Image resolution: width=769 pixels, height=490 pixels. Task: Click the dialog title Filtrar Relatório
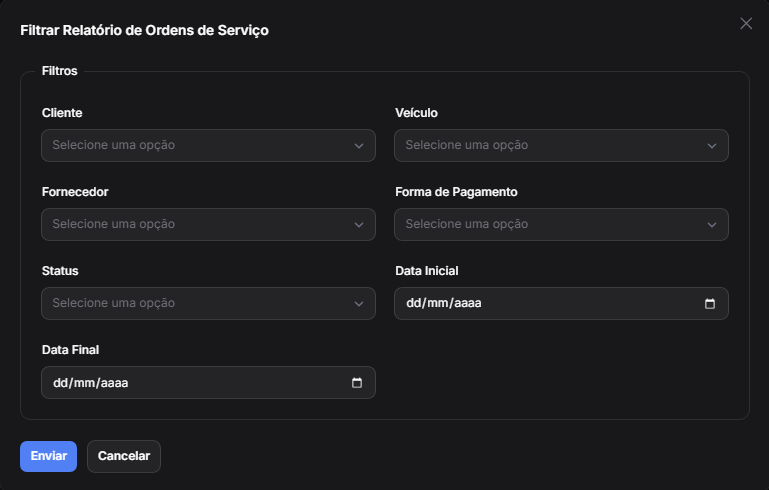(x=144, y=30)
